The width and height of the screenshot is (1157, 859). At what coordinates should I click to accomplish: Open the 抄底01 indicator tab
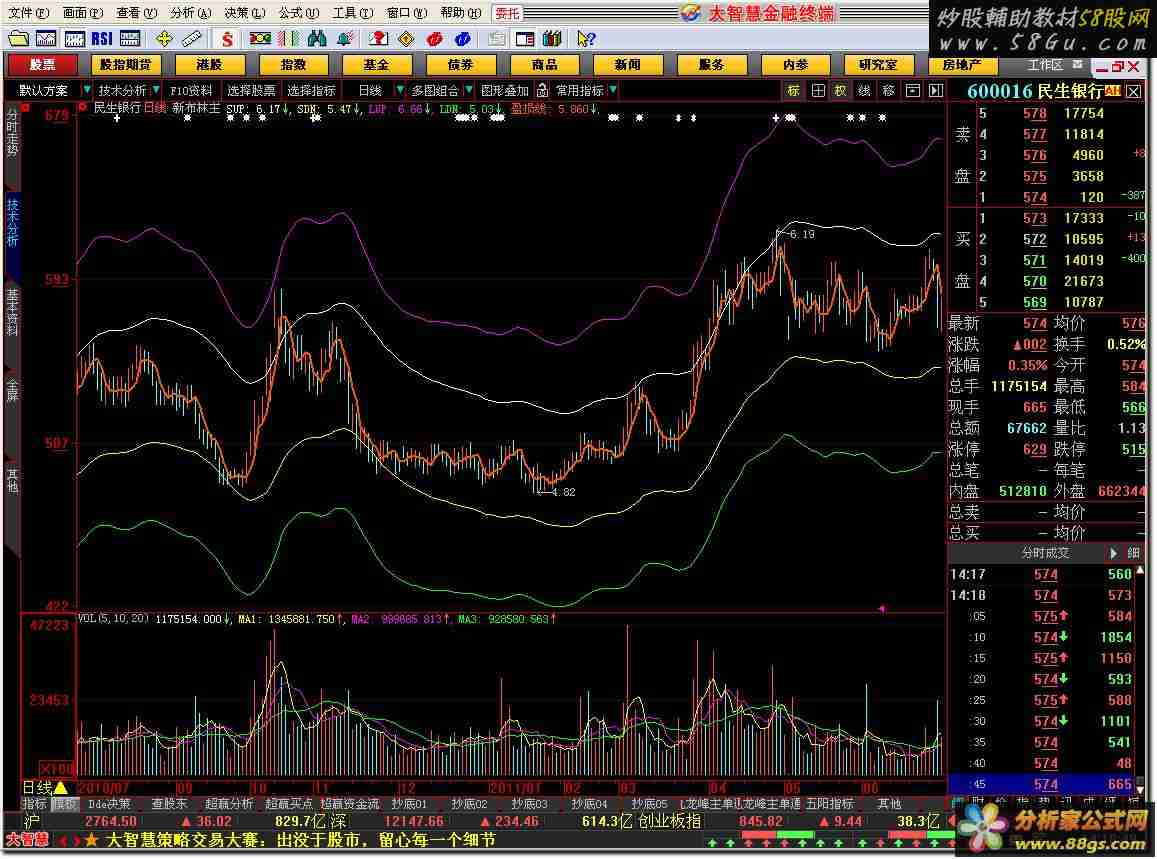pyautogui.click(x=409, y=804)
